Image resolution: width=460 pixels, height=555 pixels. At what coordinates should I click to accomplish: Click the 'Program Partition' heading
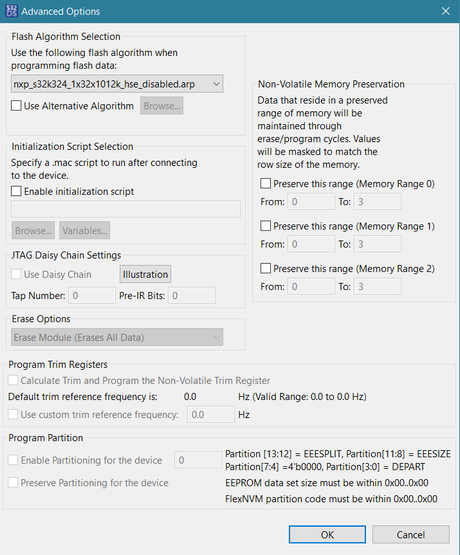[x=46, y=438]
